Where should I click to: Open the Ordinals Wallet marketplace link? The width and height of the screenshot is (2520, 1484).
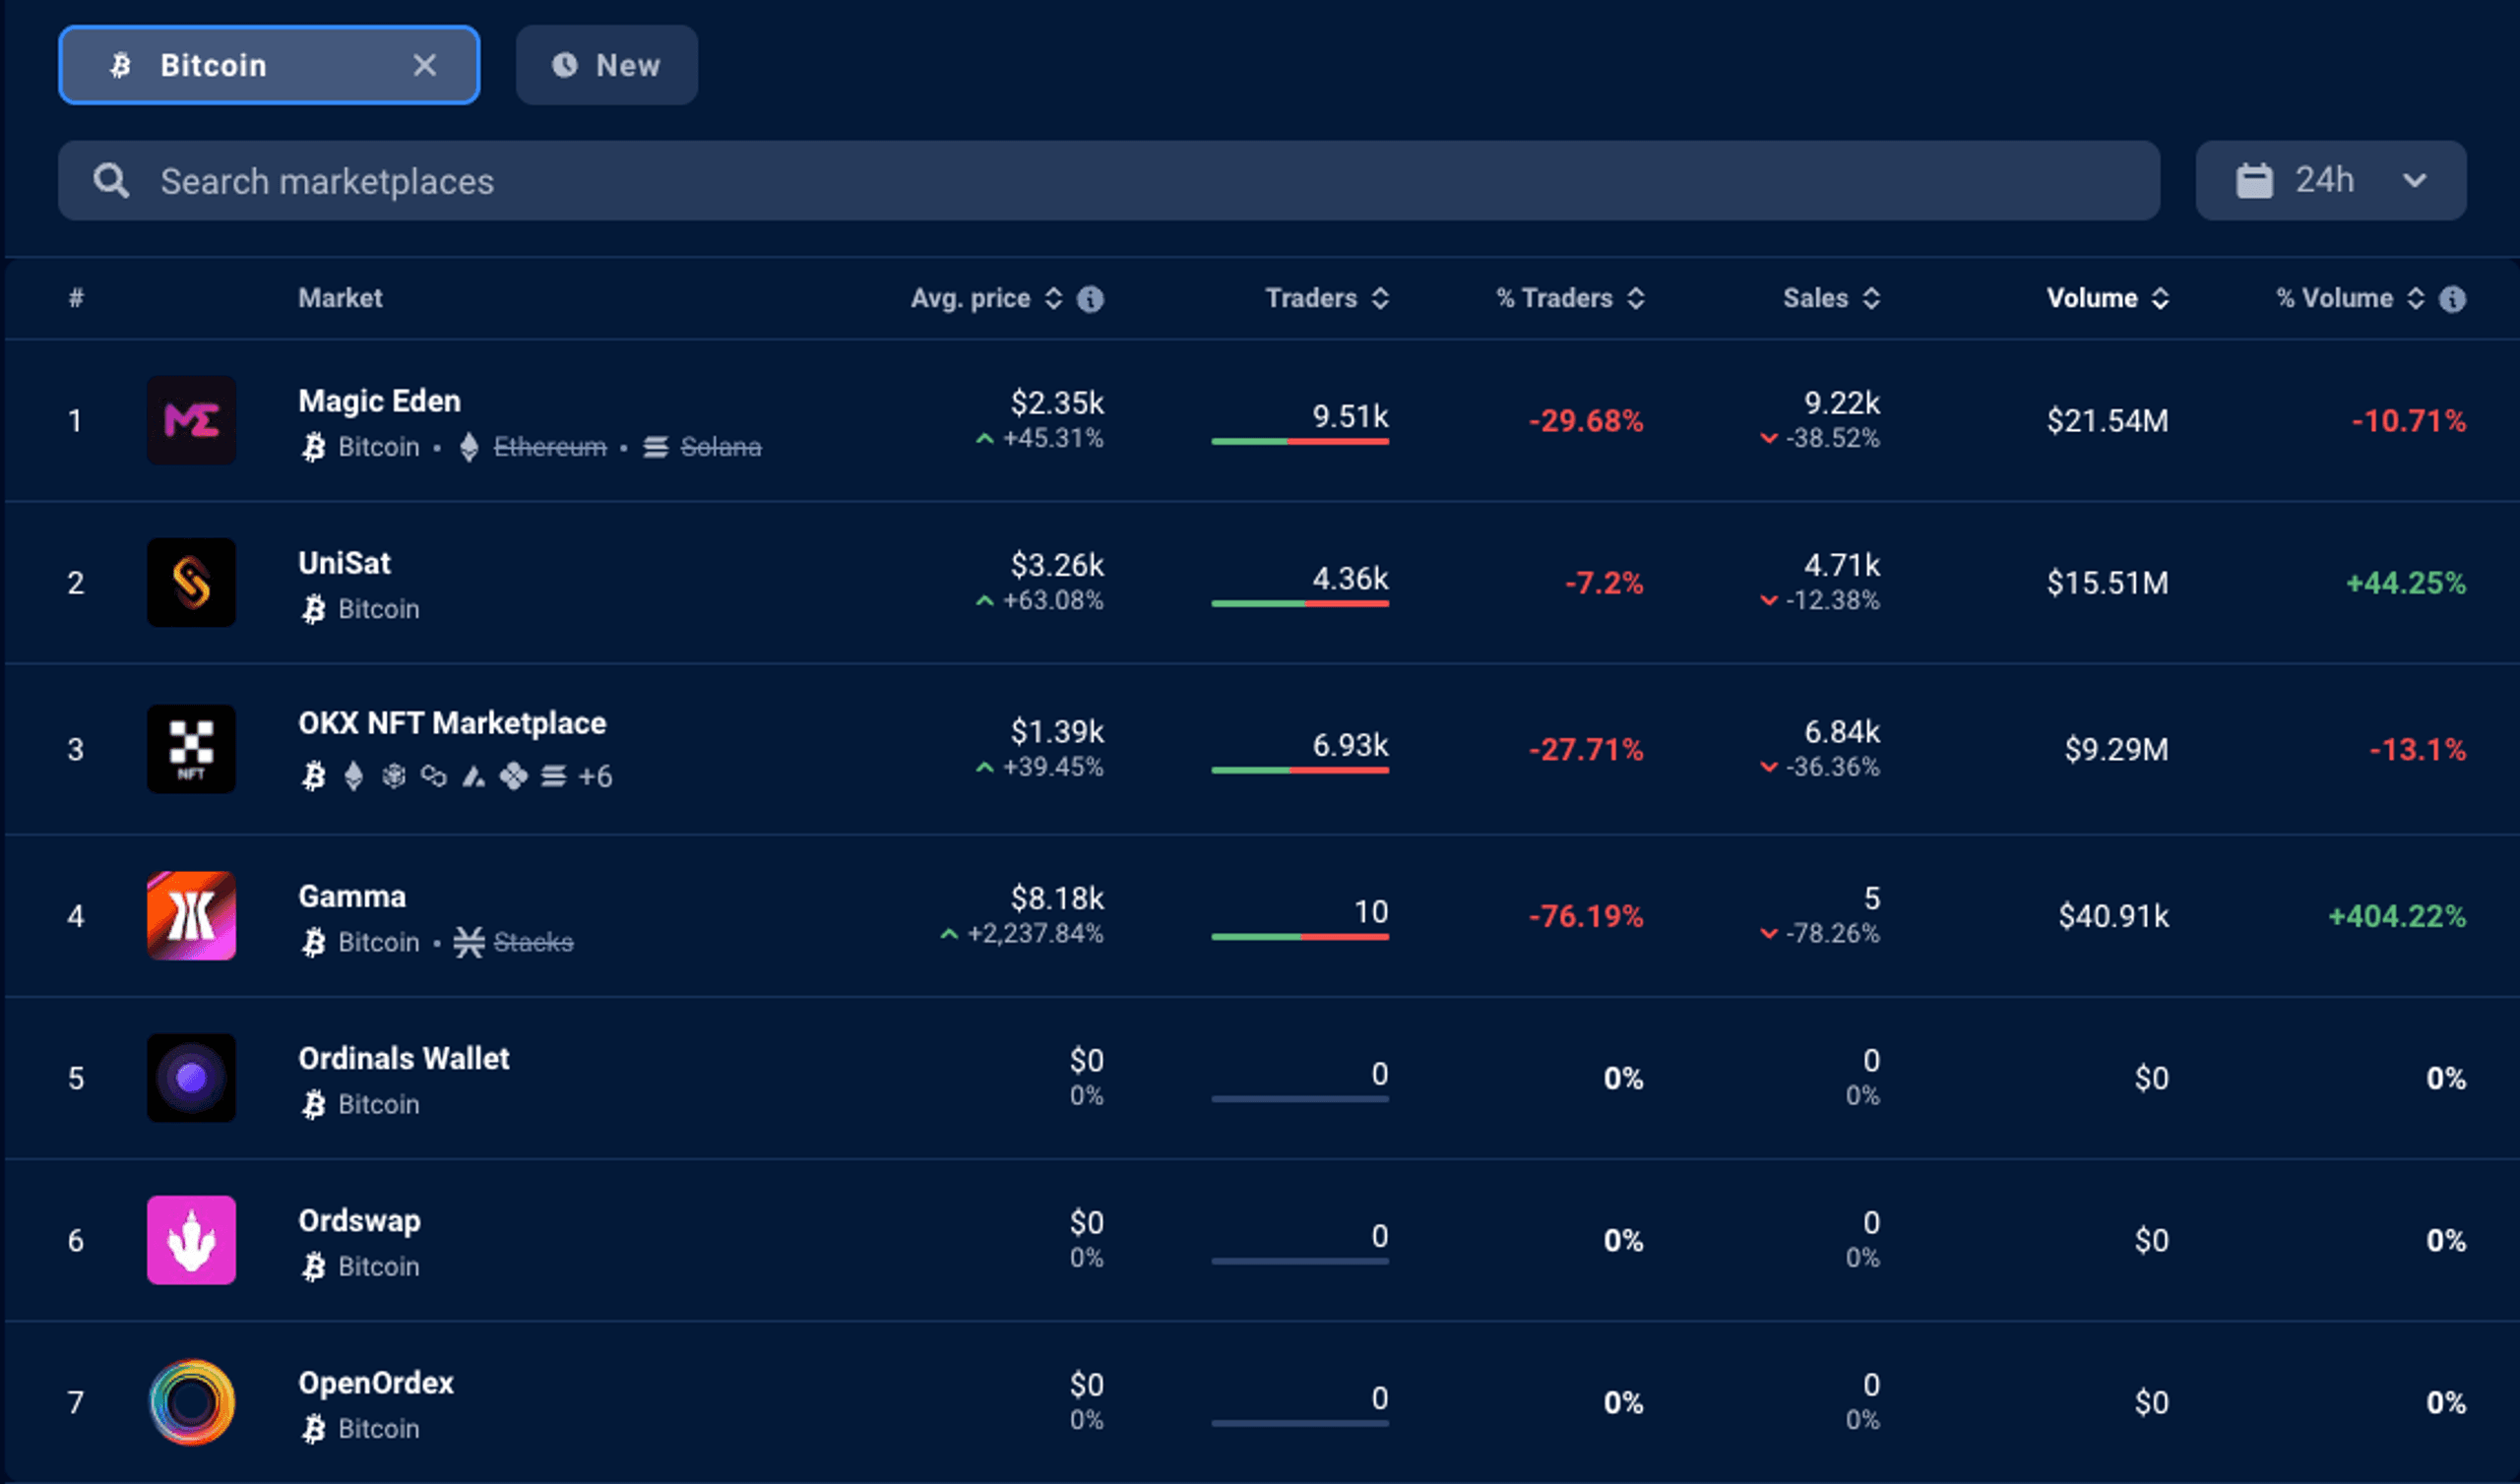[404, 1058]
